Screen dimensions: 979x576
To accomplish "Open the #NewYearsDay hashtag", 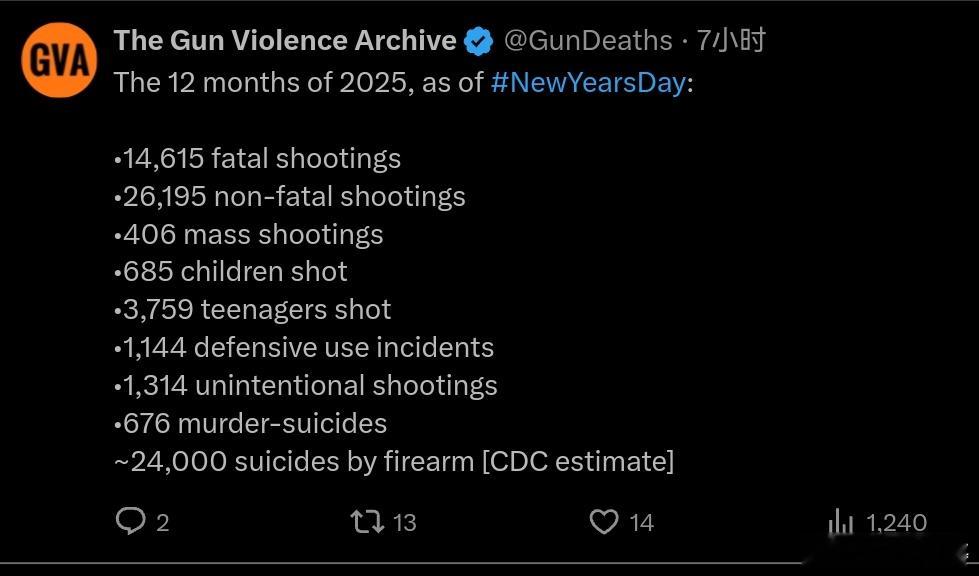I will [589, 82].
